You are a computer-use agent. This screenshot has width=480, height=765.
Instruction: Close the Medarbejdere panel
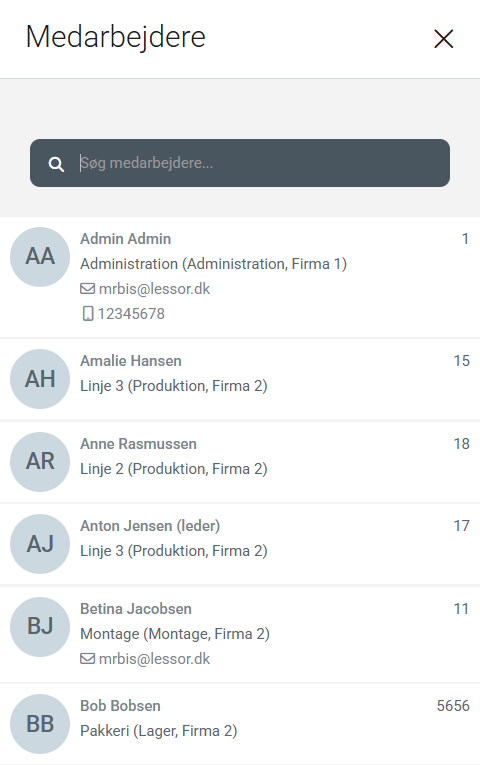(x=443, y=39)
